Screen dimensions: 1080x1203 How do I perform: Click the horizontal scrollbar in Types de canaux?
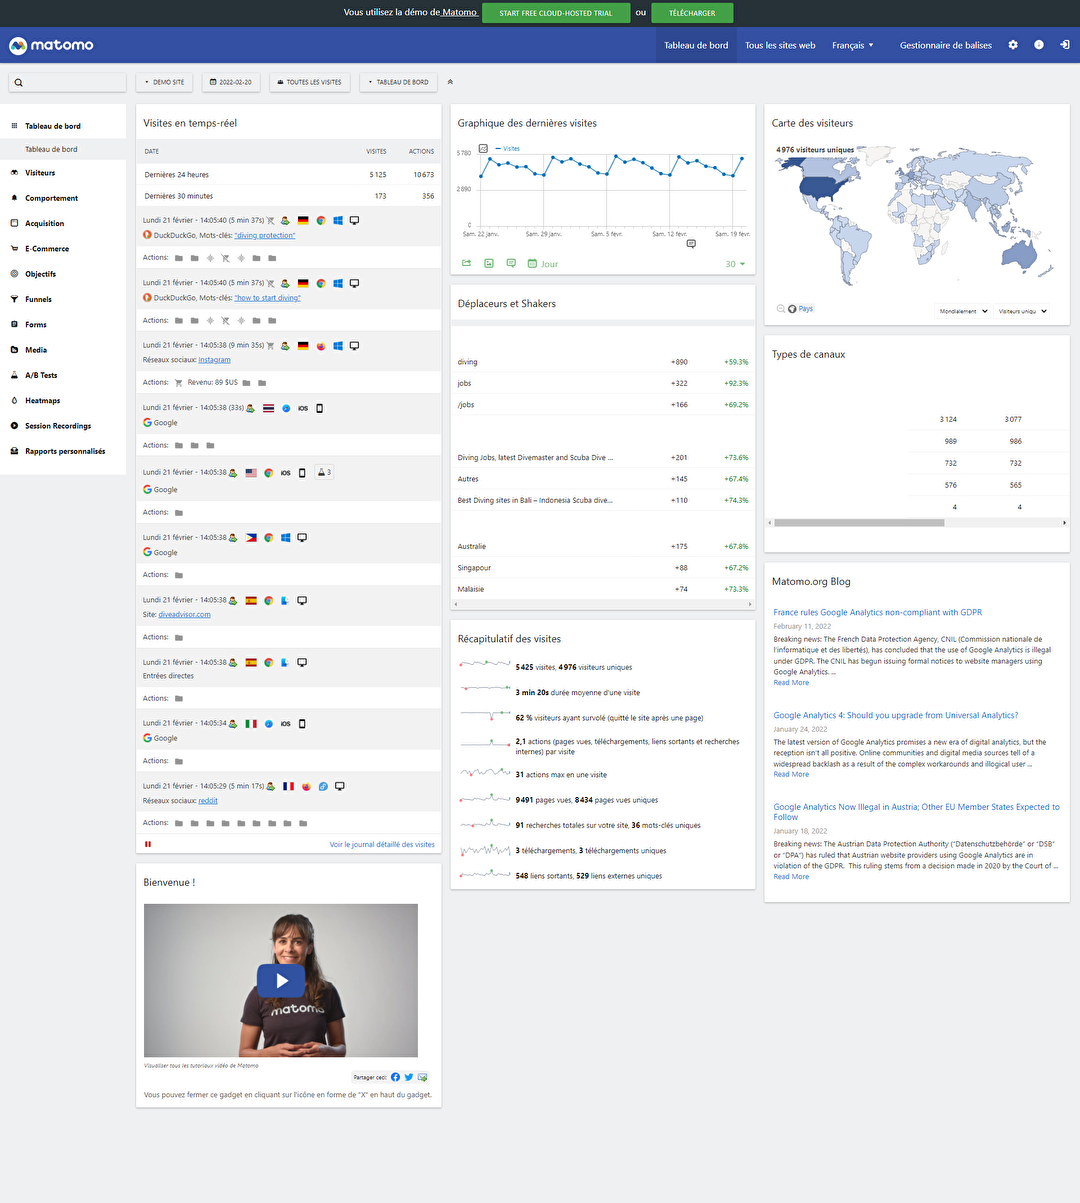[859, 522]
